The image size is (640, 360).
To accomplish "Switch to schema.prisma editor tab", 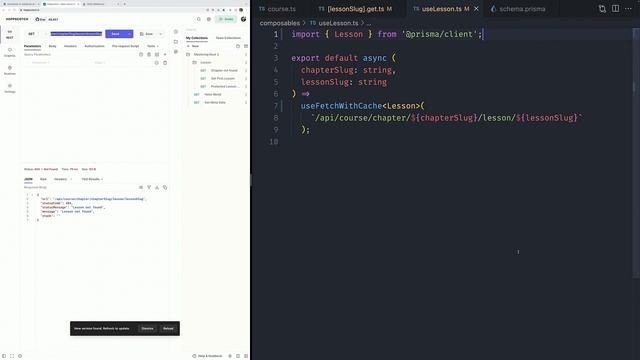I will [x=518, y=9].
